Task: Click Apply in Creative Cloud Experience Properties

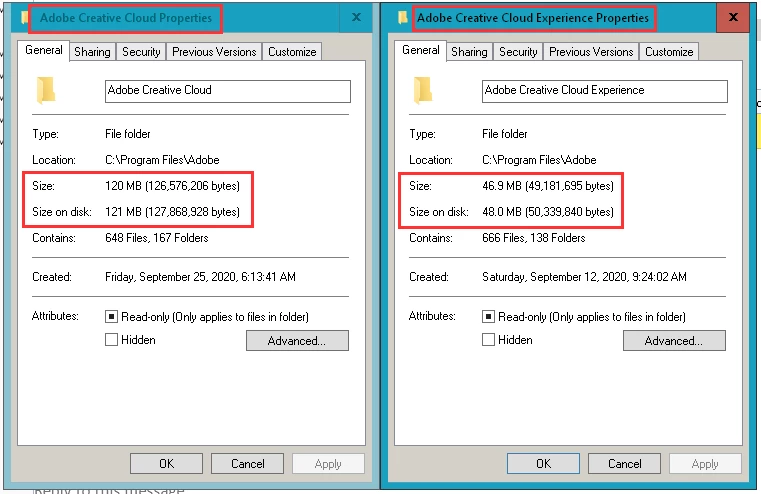Action: tap(705, 464)
